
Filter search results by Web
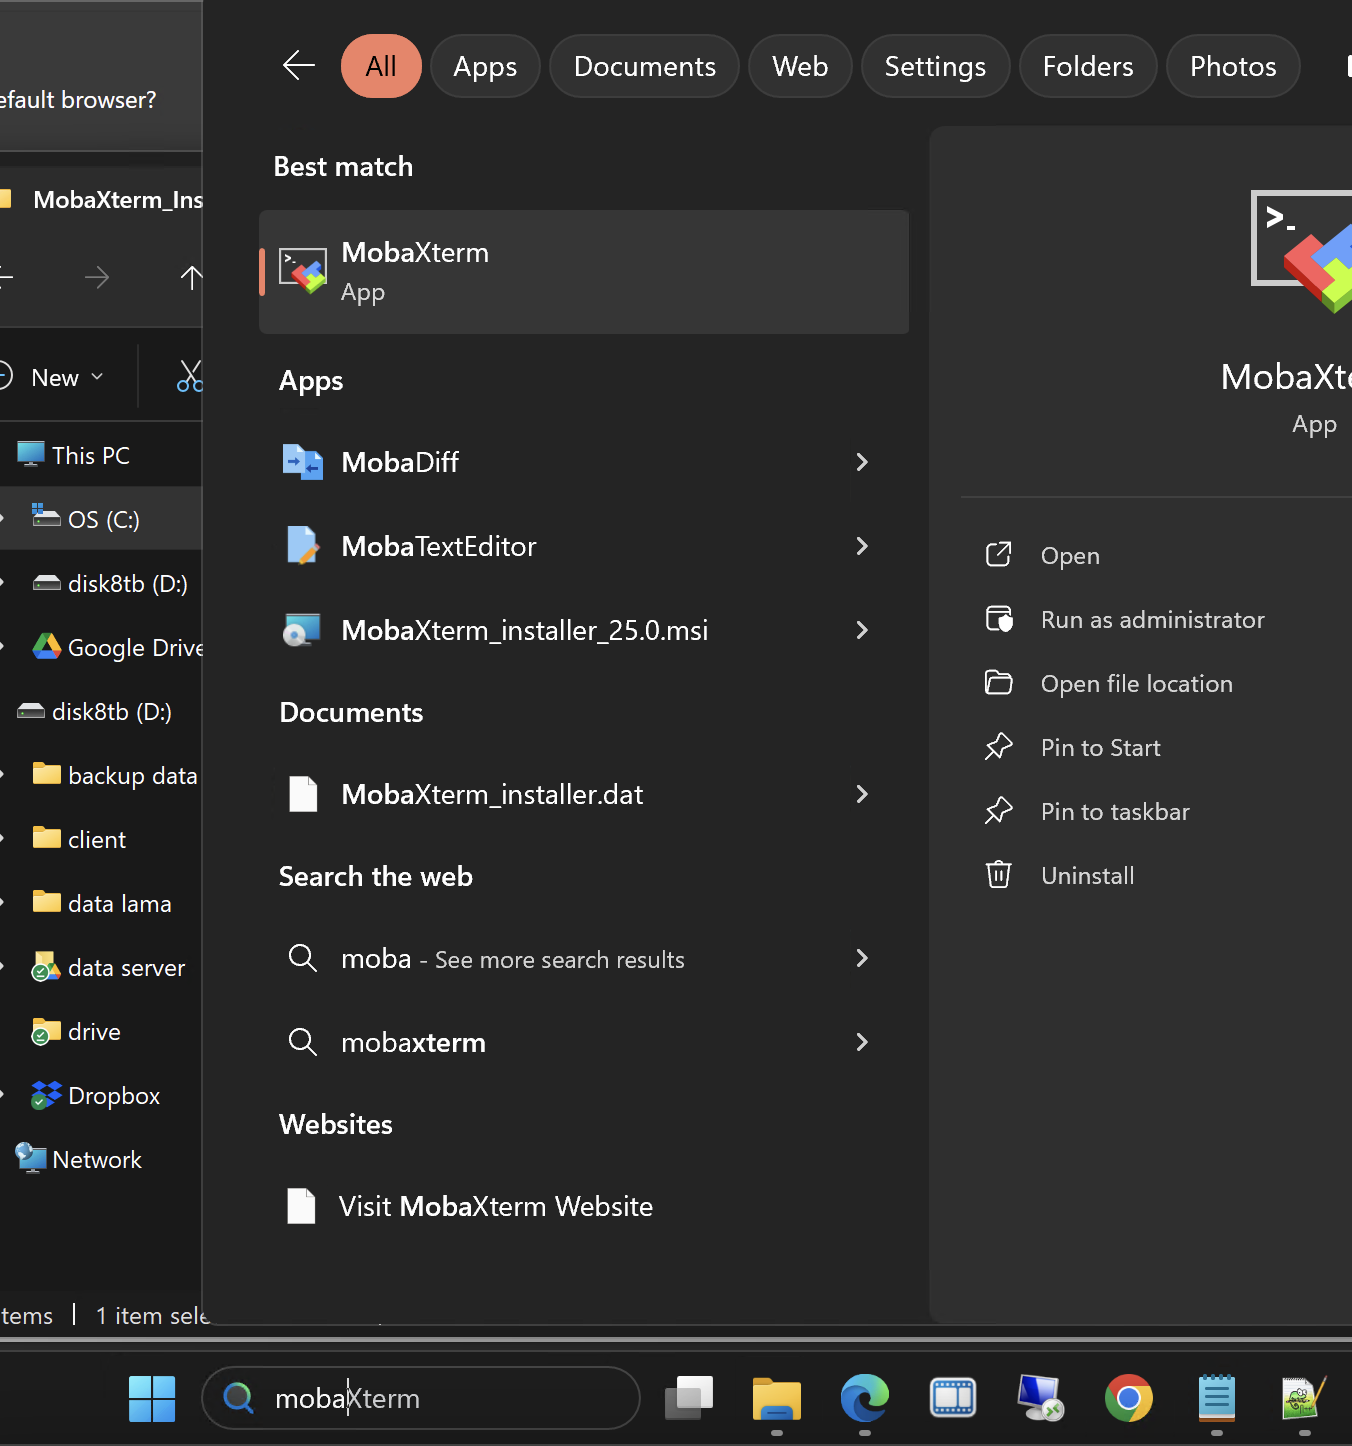point(800,66)
